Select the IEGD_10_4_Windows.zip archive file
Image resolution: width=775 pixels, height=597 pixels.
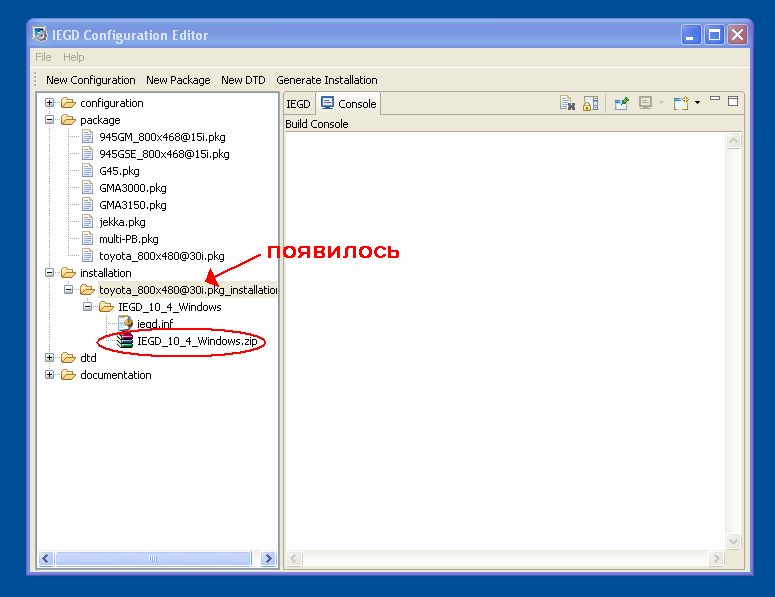196,341
